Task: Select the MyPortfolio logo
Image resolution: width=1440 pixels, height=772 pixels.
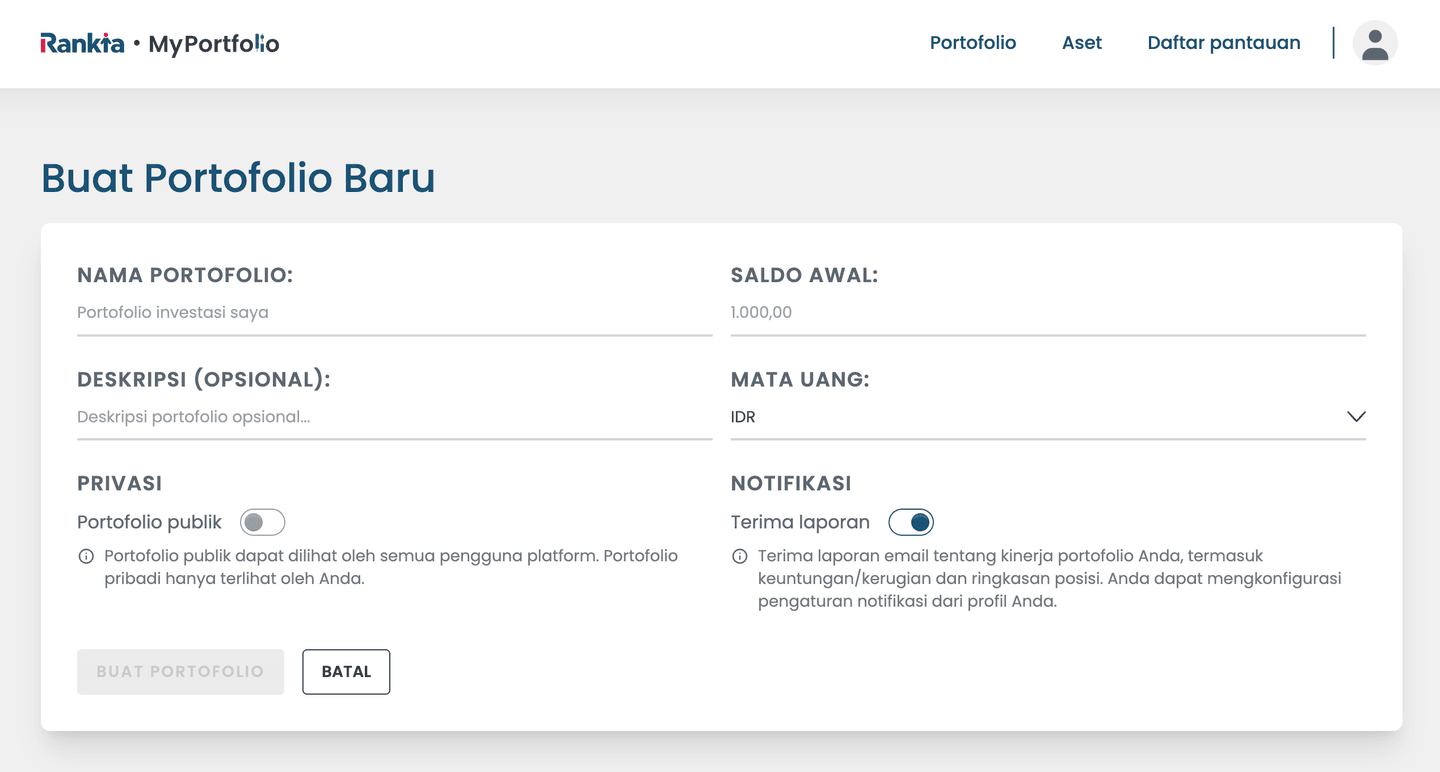Action: point(213,43)
